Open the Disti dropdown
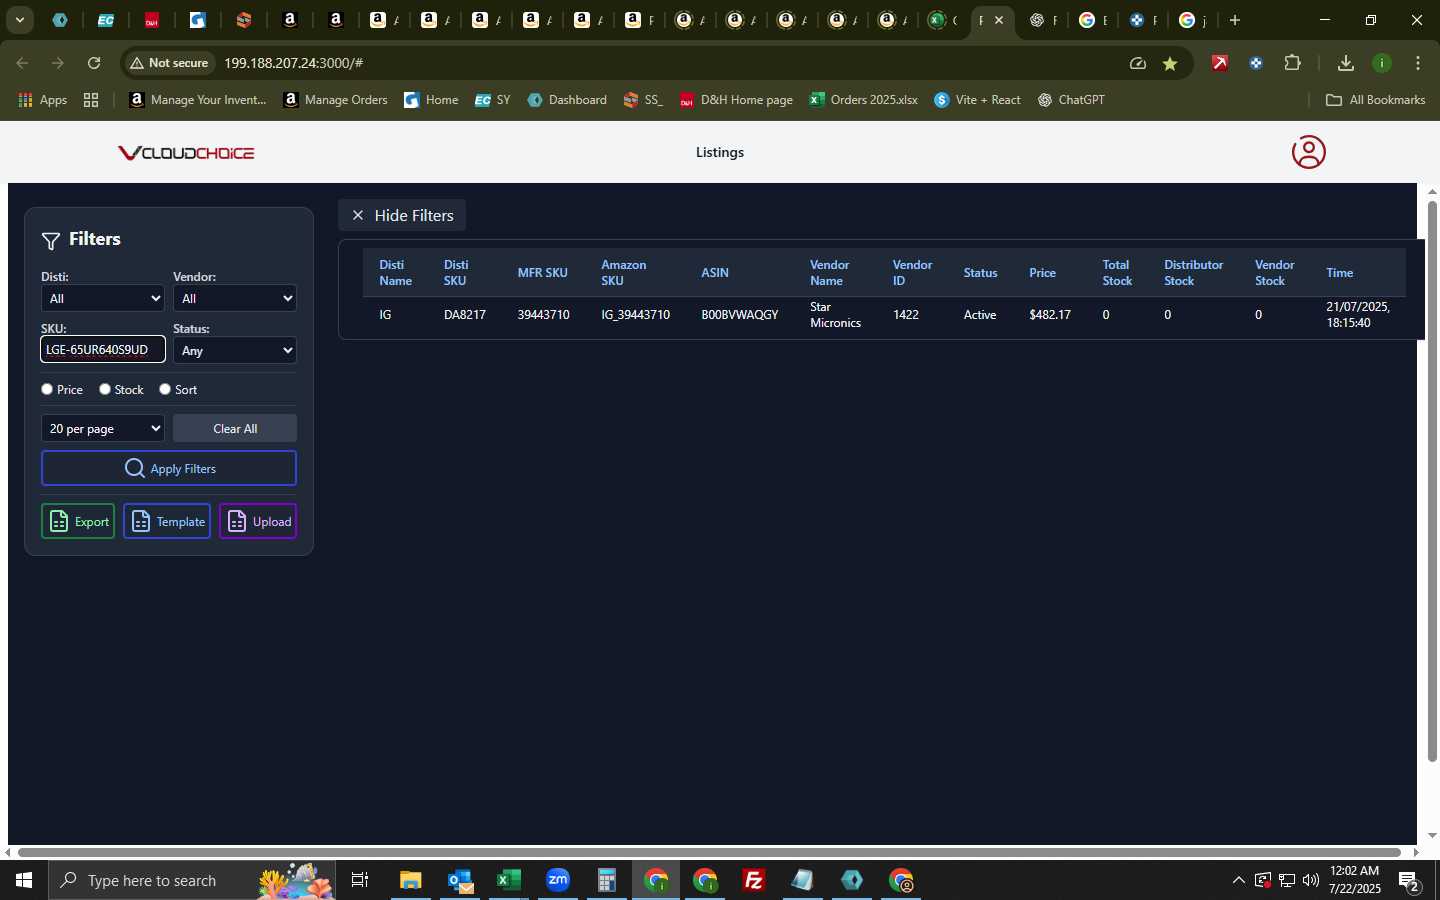This screenshot has height=900, width=1440. click(103, 298)
